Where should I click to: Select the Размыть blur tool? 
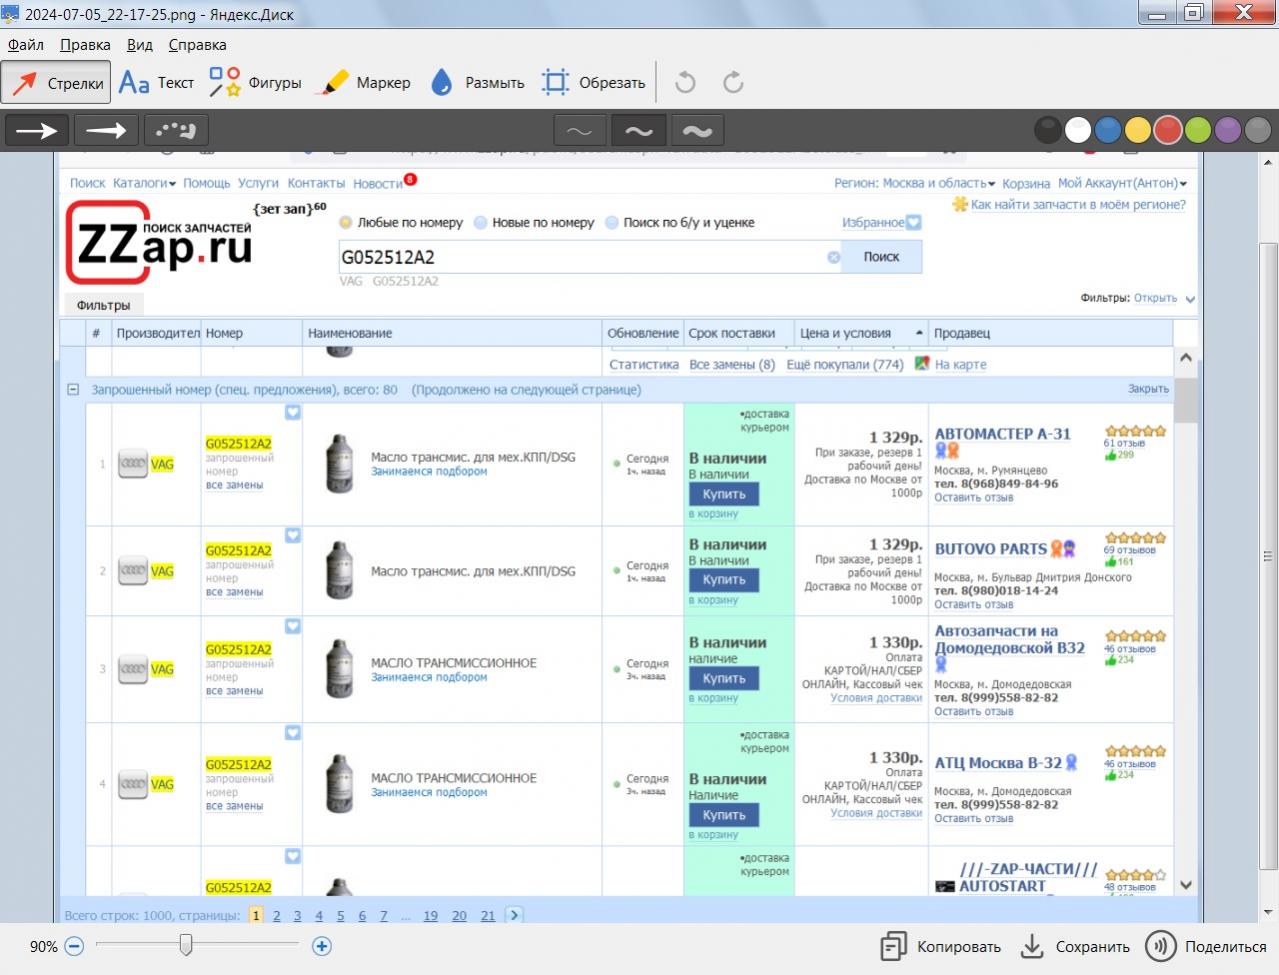point(477,83)
